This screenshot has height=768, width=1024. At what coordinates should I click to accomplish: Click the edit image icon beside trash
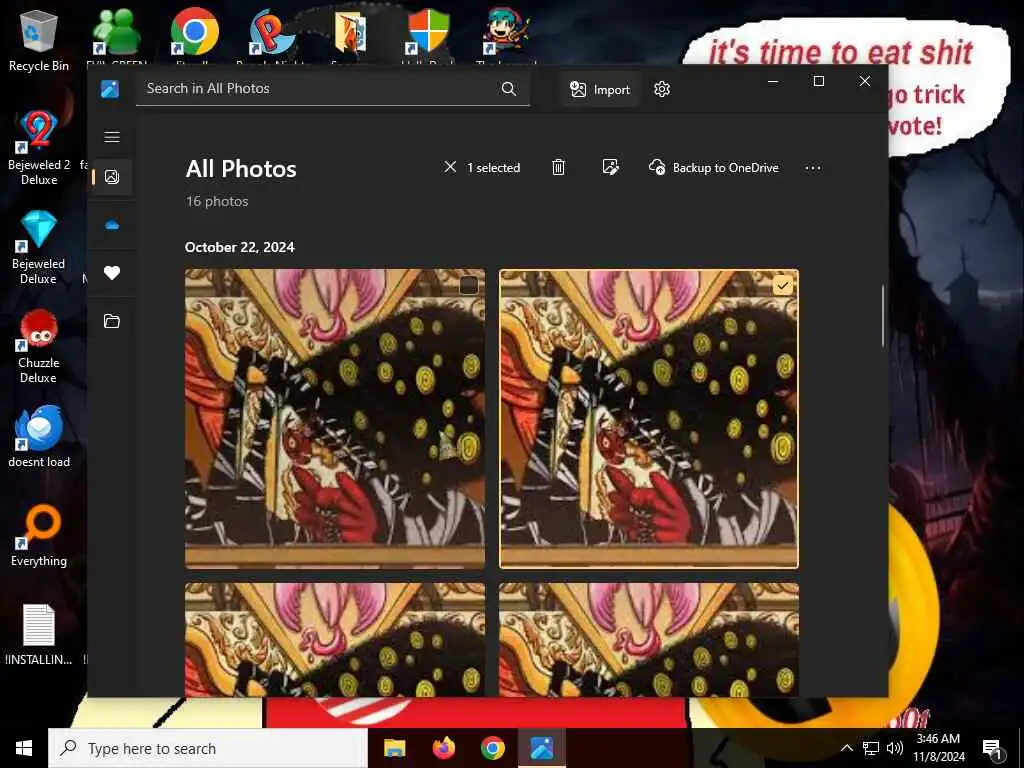point(611,167)
